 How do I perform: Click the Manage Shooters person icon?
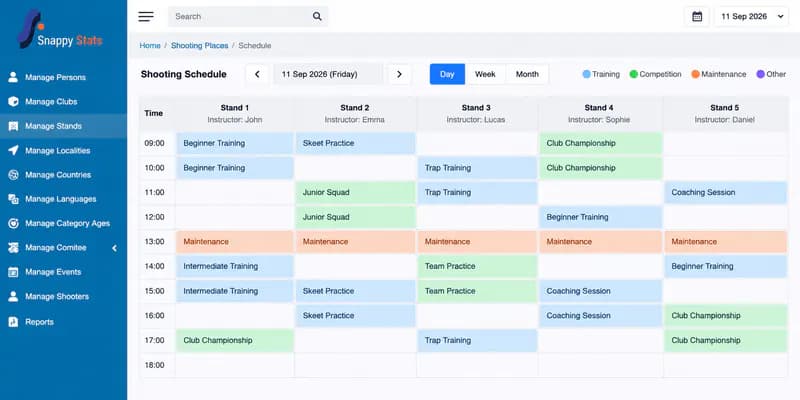pos(13,296)
